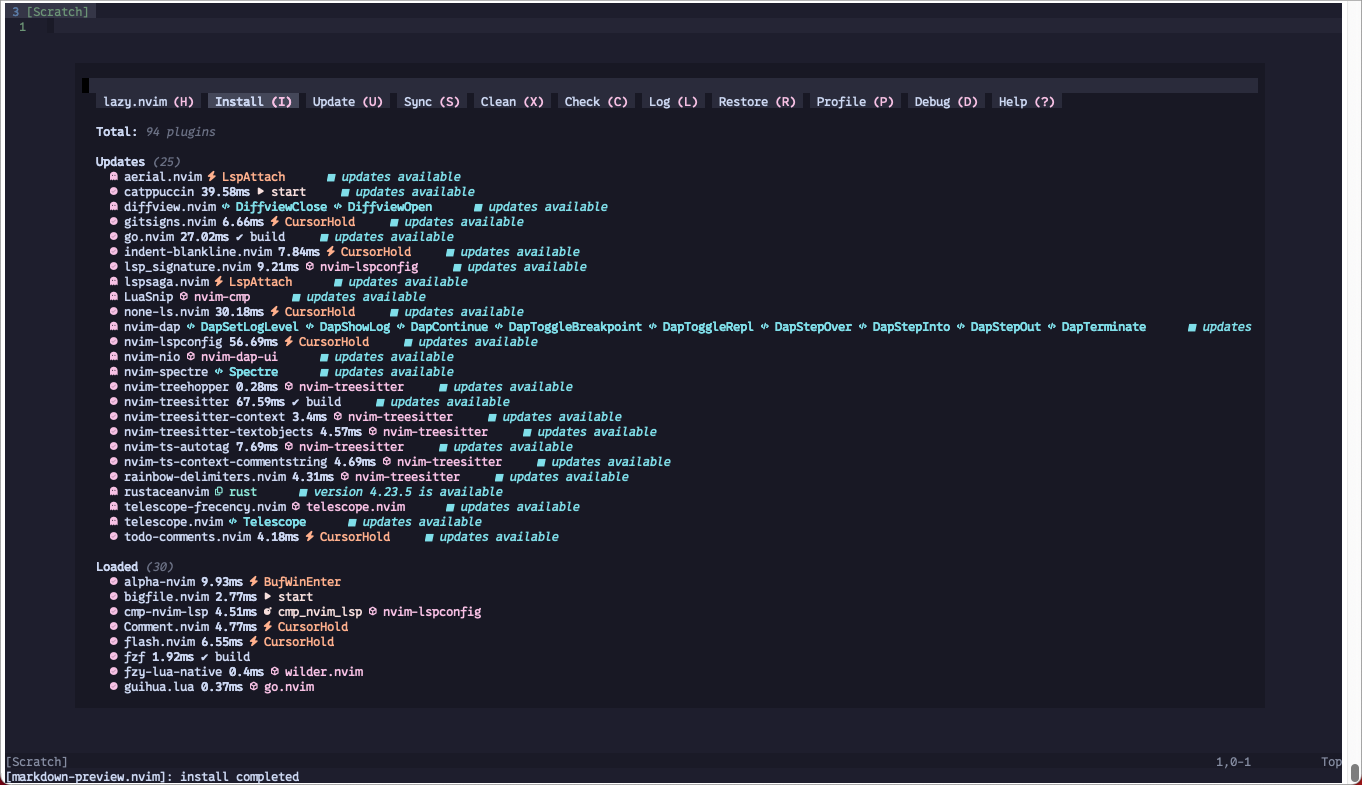Click the command icon before Telescope on telescope.nvim
Viewport: 1362px width, 785px height.
tap(233, 522)
